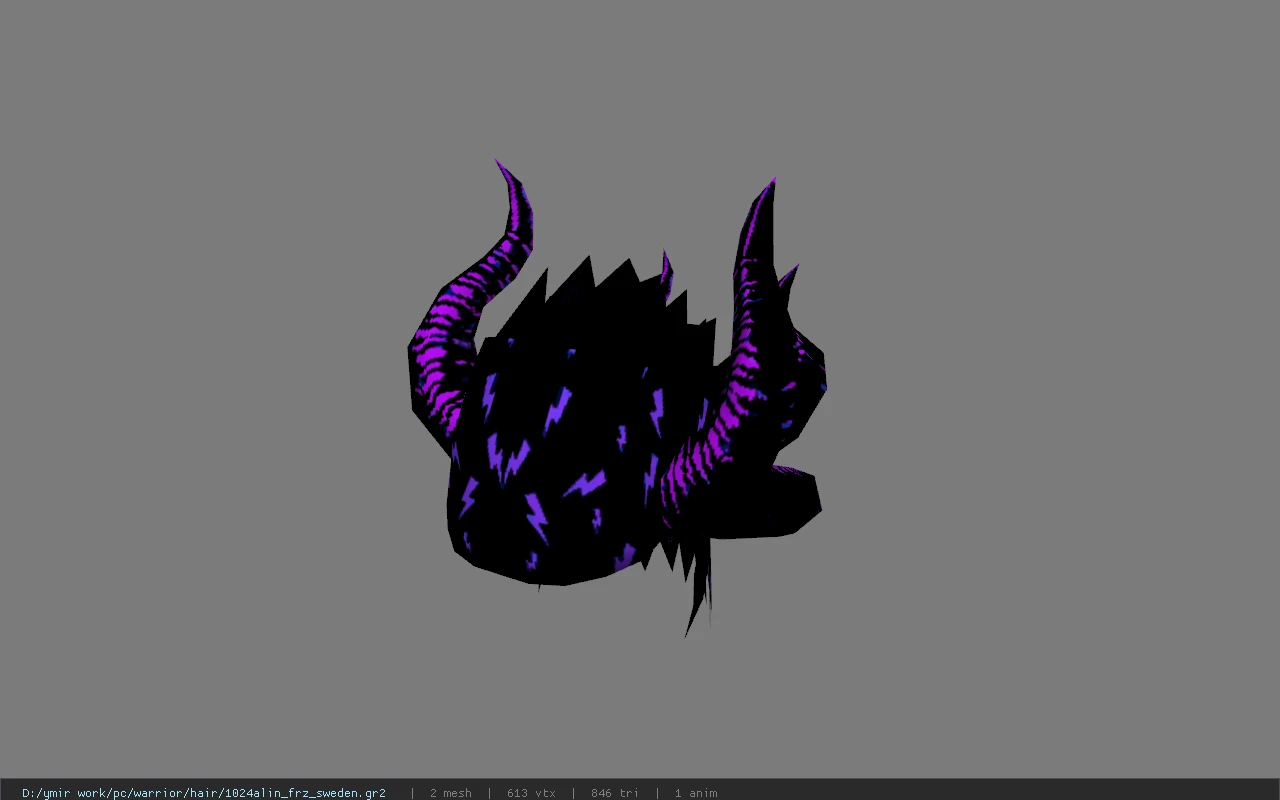Click the loaded .gr2 file path in status bar
This screenshot has width=1280, height=800.
pyautogui.click(x=204, y=793)
